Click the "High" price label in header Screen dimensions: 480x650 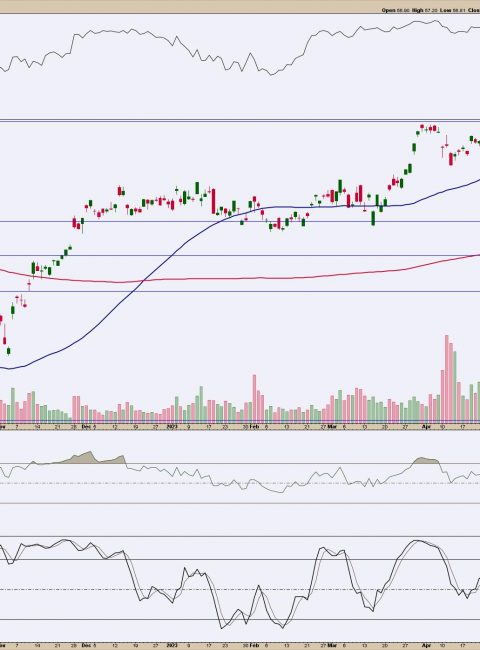pyautogui.click(x=418, y=10)
